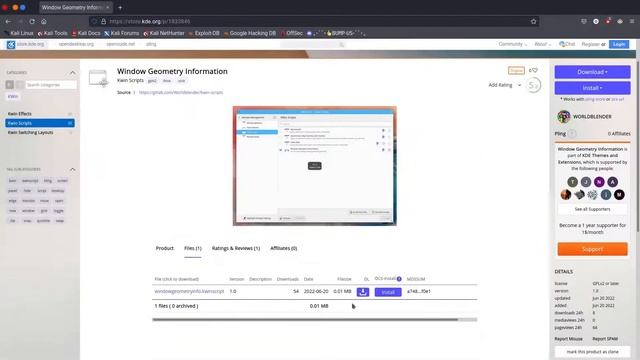The width and height of the screenshot is (640, 360).
Task: Click the download icon in file row
Action: pyautogui.click(x=363, y=292)
